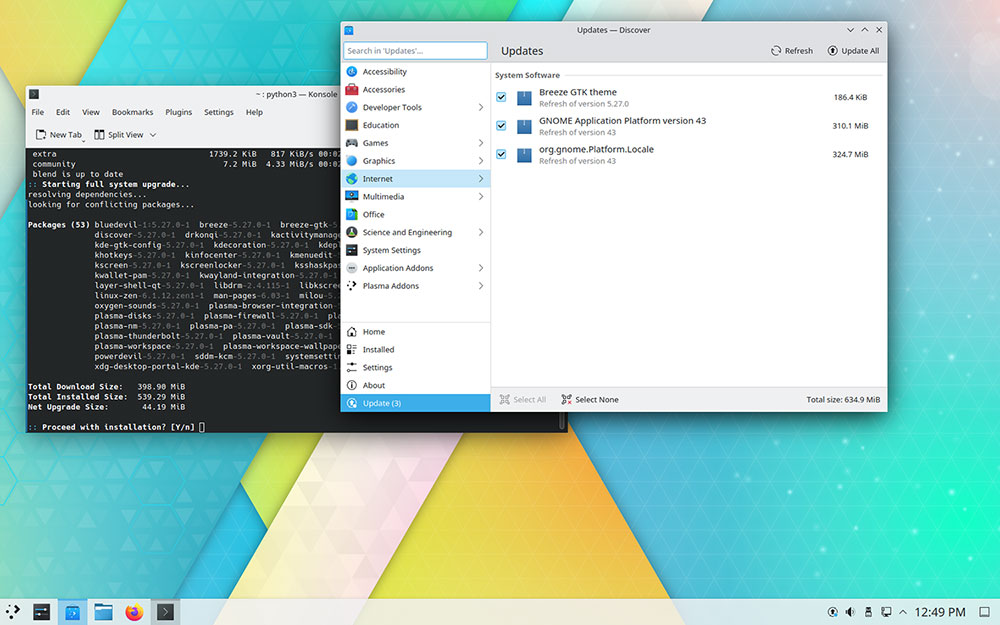
Task: Expand the Internet subcategories arrow
Action: pyautogui.click(x=481, y=179)
